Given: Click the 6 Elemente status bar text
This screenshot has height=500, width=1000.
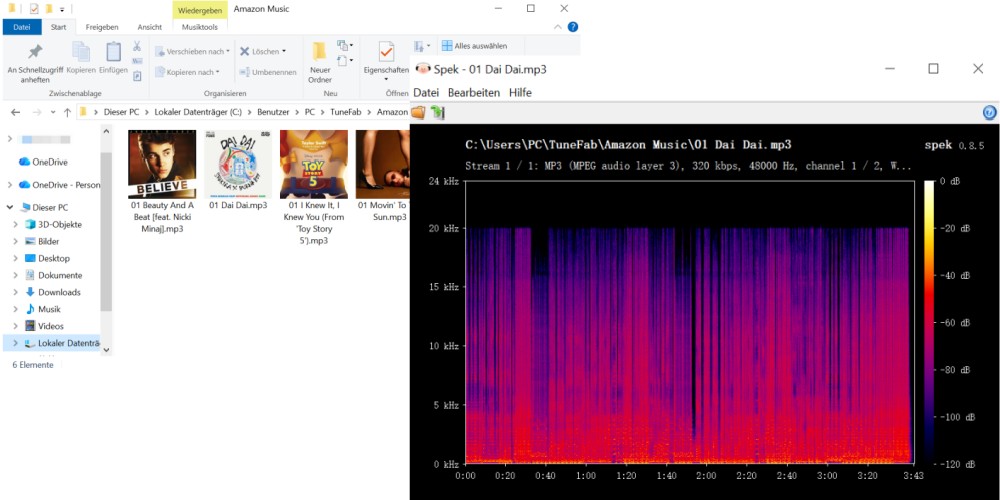Looking at the screenshot, I should (x=33, y=365).
